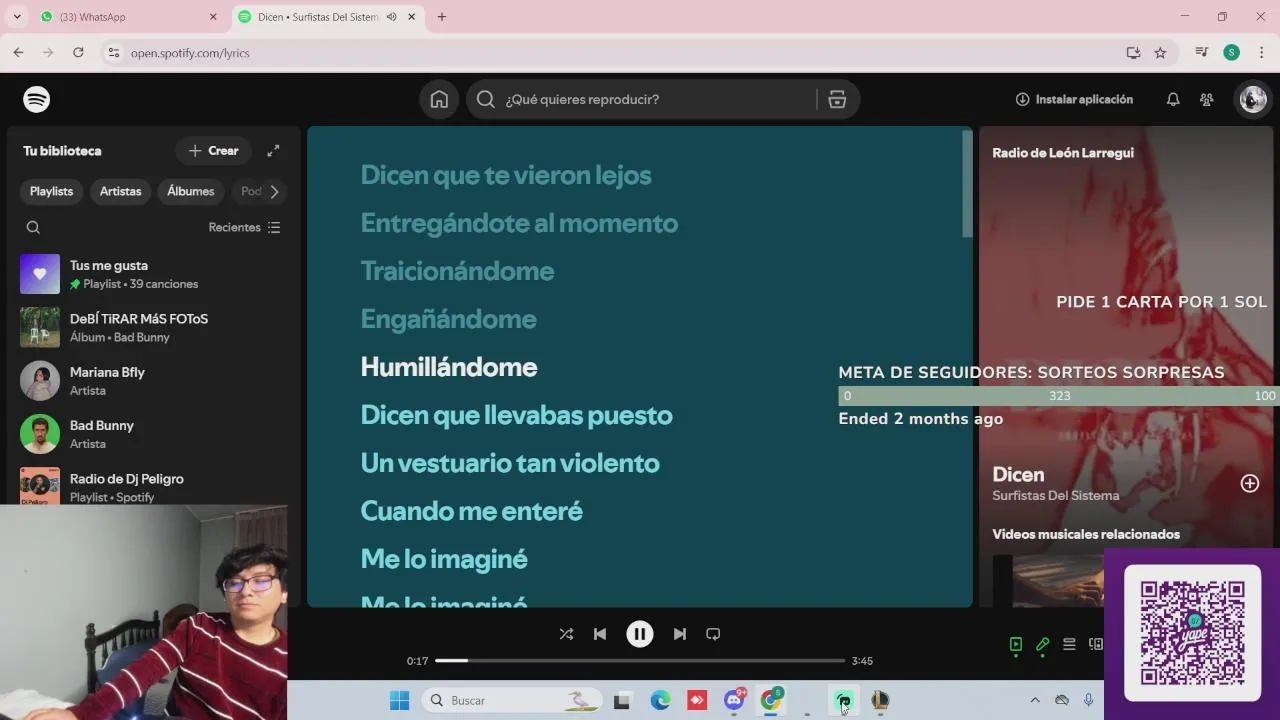Jump to lyric 'Cuando me enteré'

471,511
